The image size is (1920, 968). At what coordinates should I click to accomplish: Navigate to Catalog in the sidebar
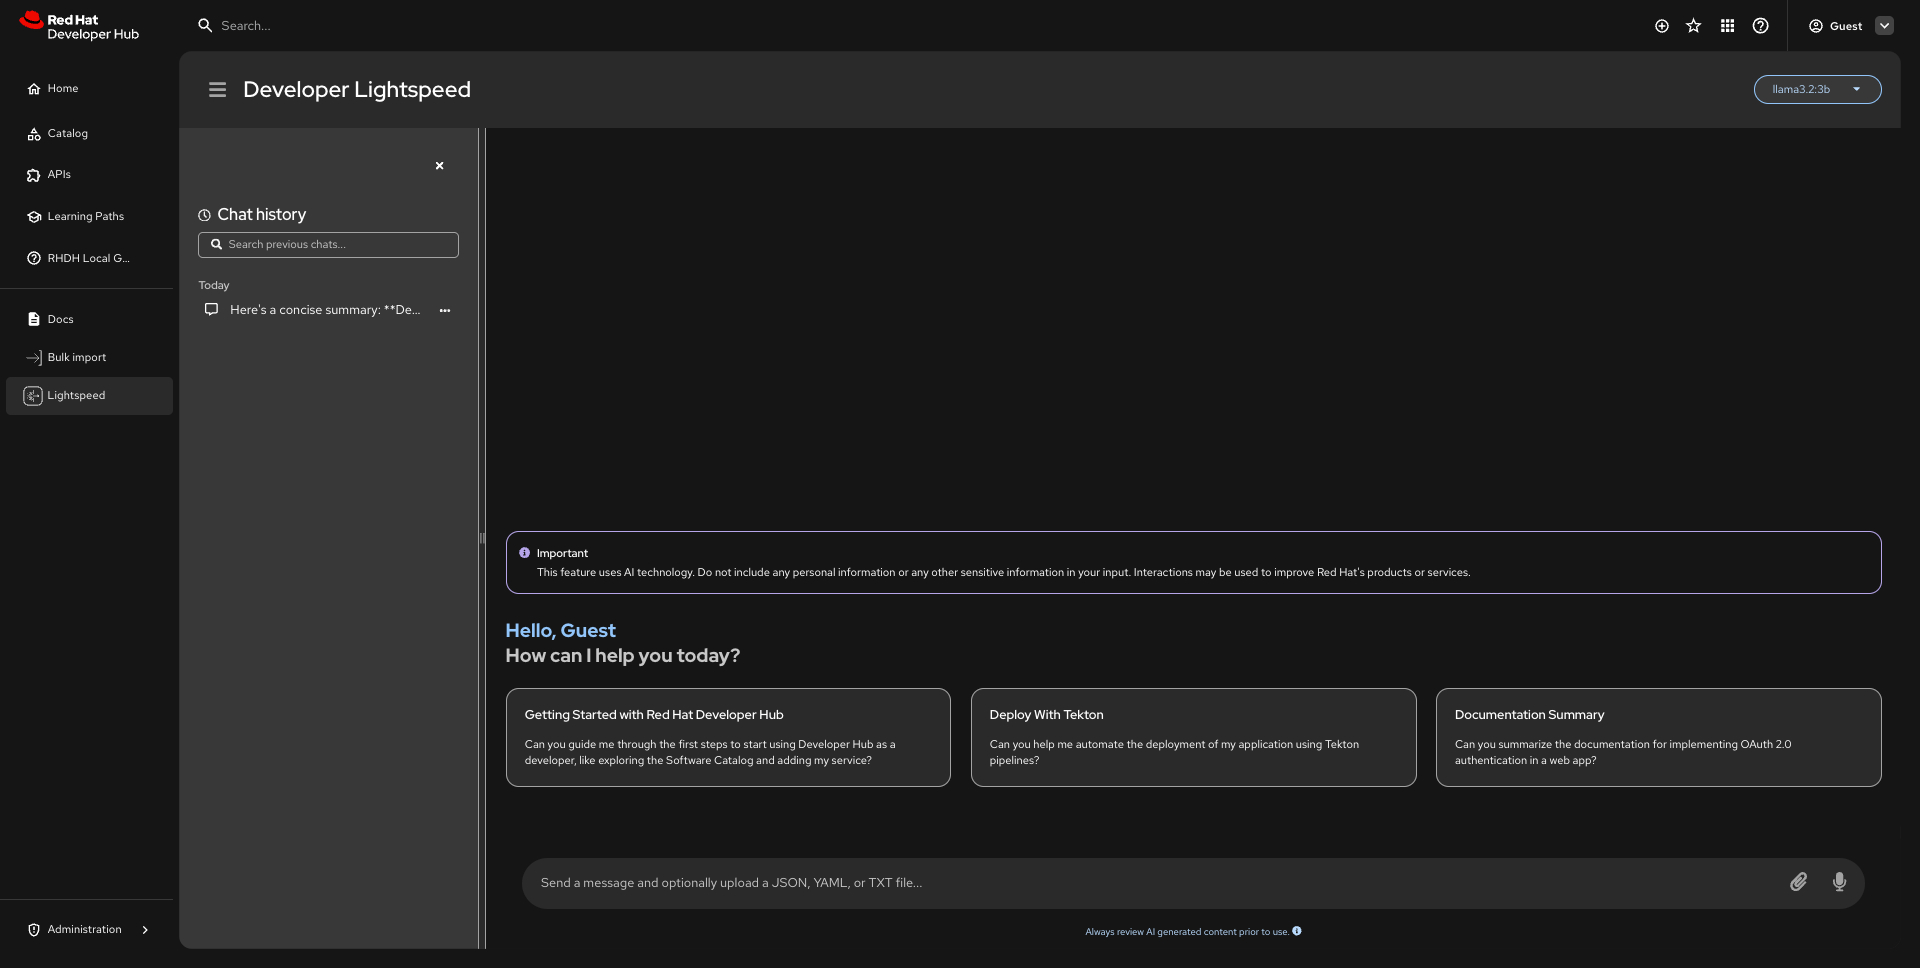tap(68, 134)
